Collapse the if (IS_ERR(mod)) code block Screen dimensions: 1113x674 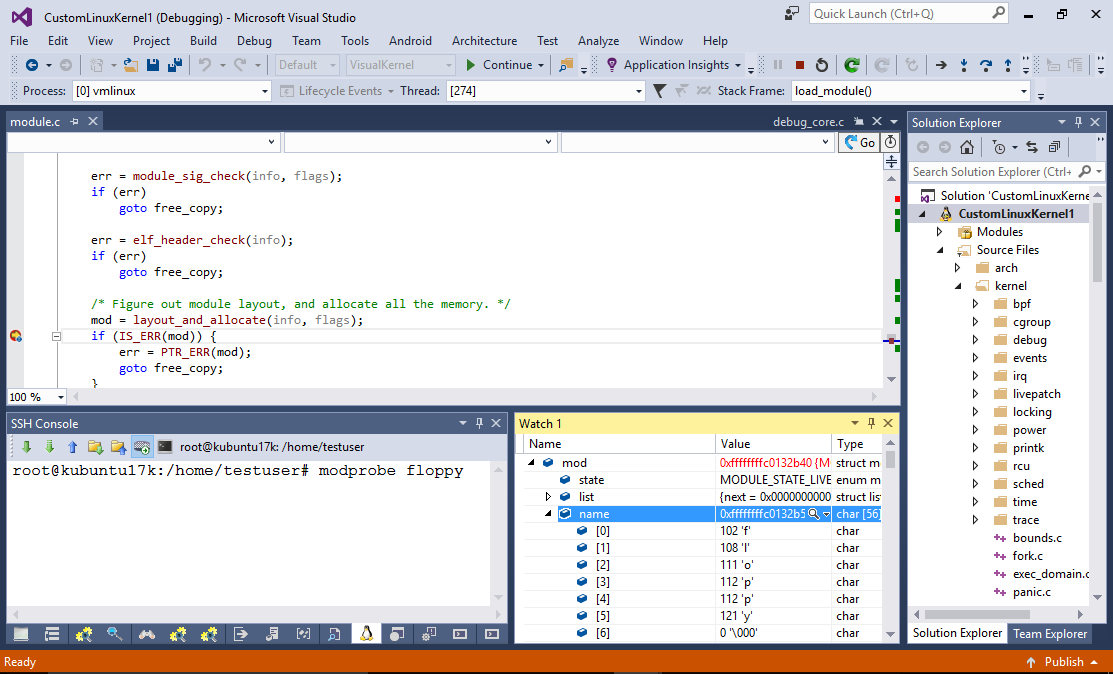56,336
